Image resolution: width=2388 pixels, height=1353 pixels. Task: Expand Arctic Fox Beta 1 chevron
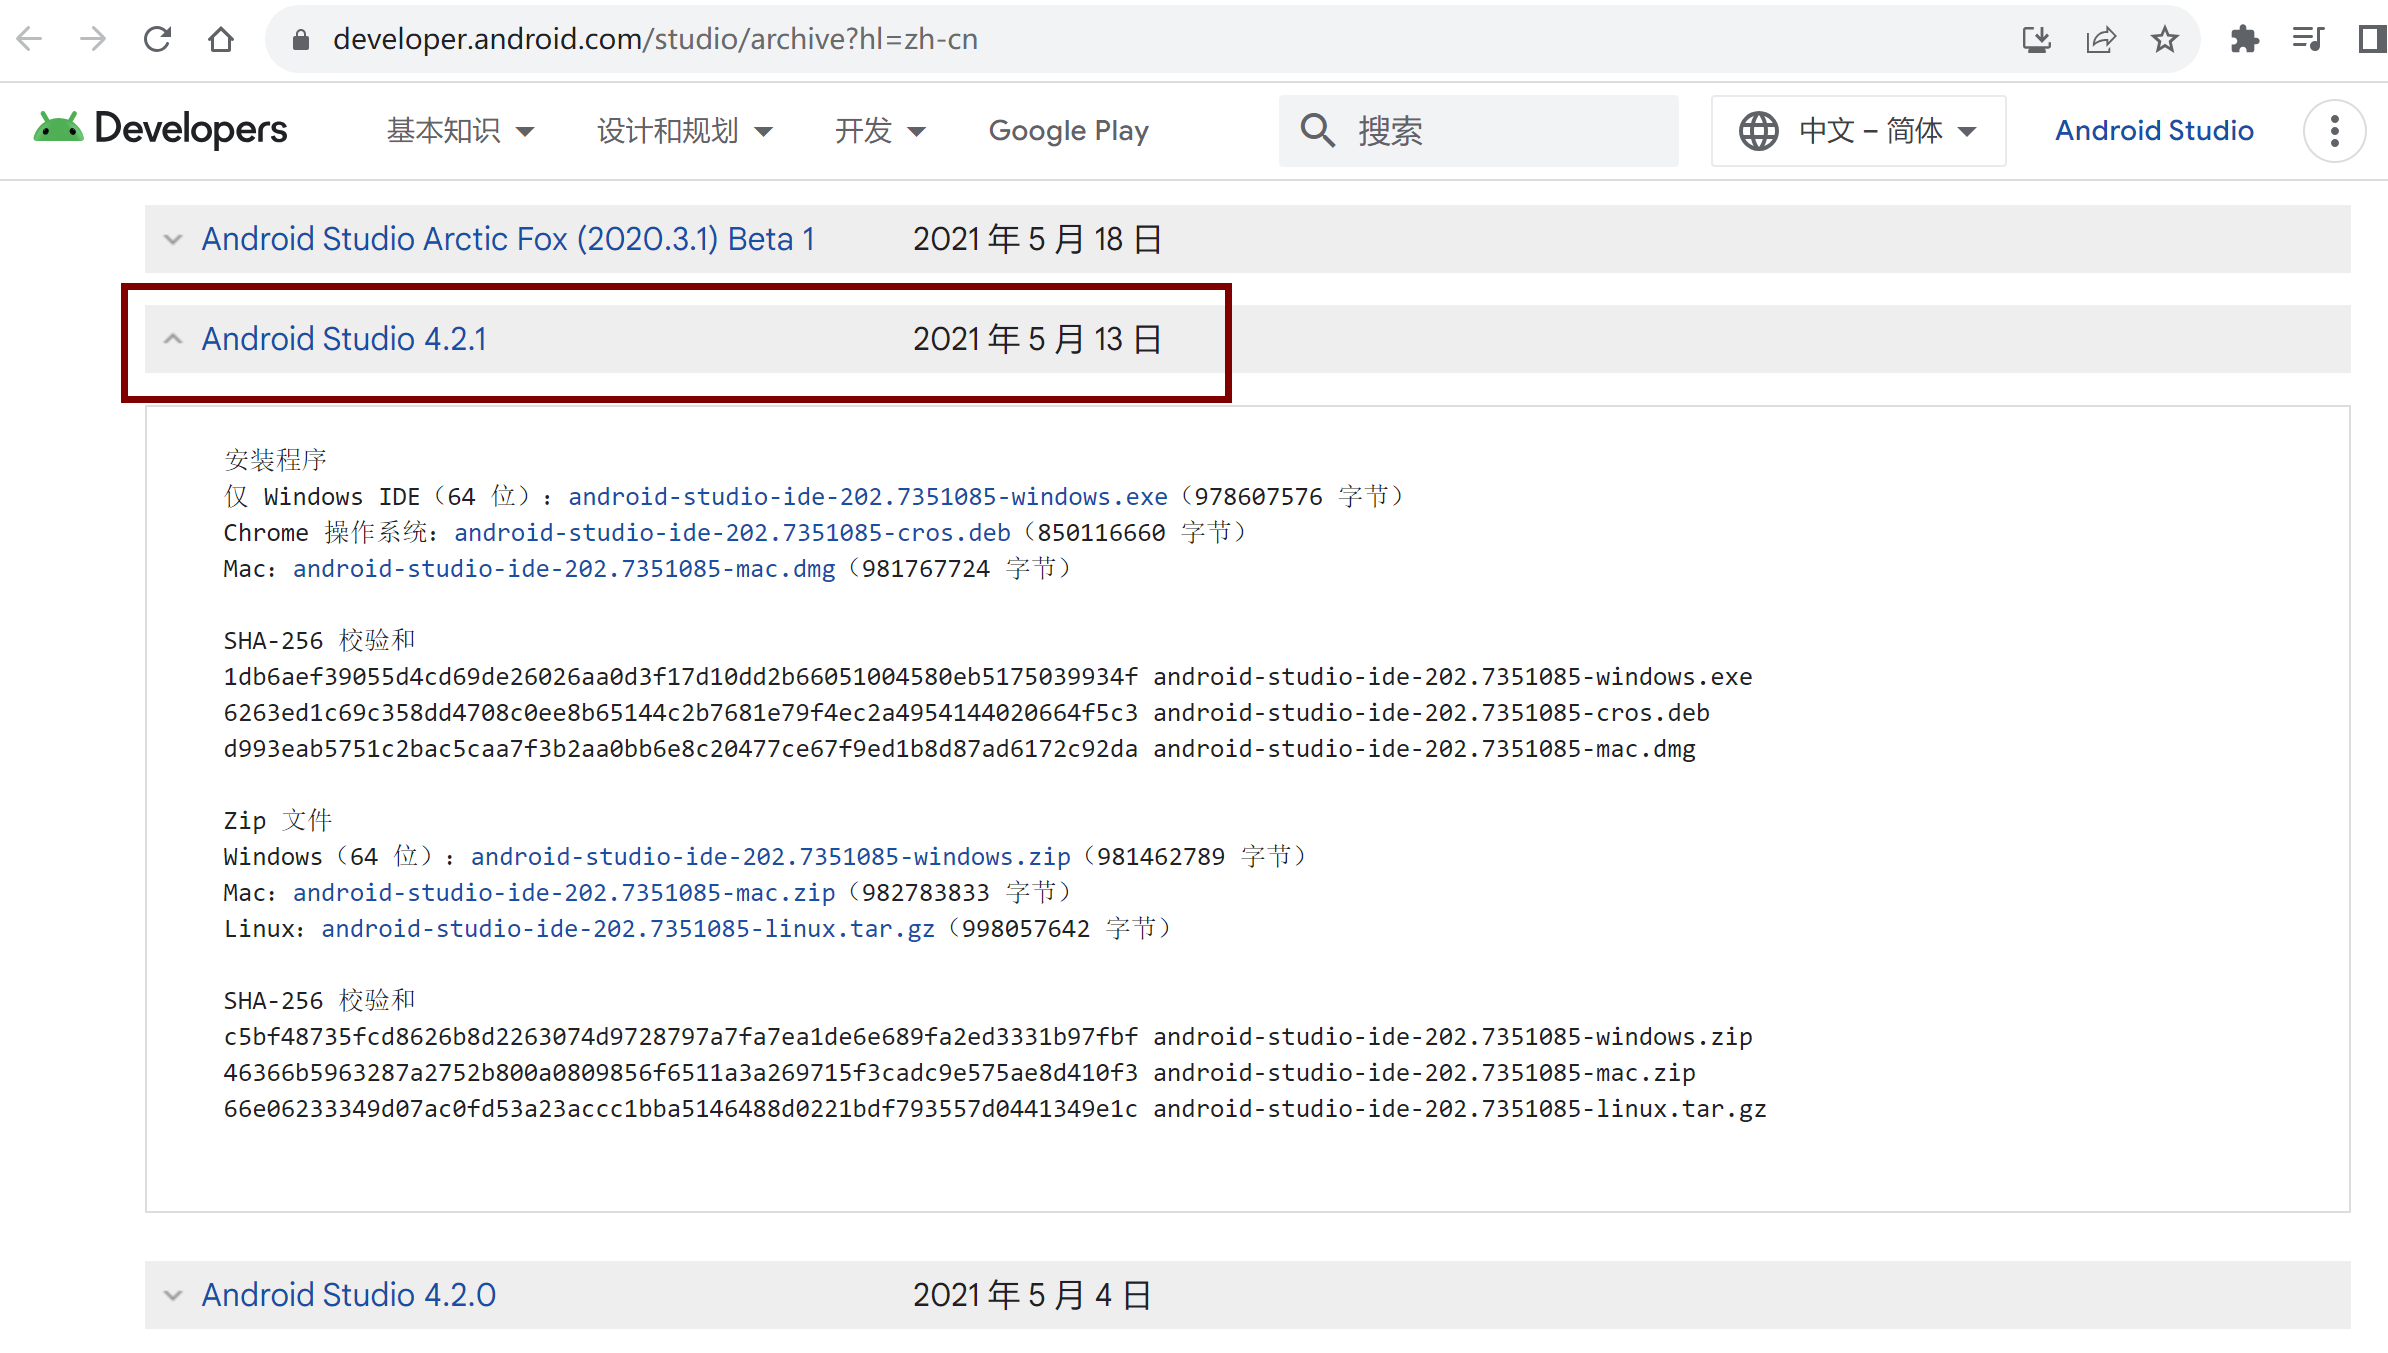pos(173,240)
